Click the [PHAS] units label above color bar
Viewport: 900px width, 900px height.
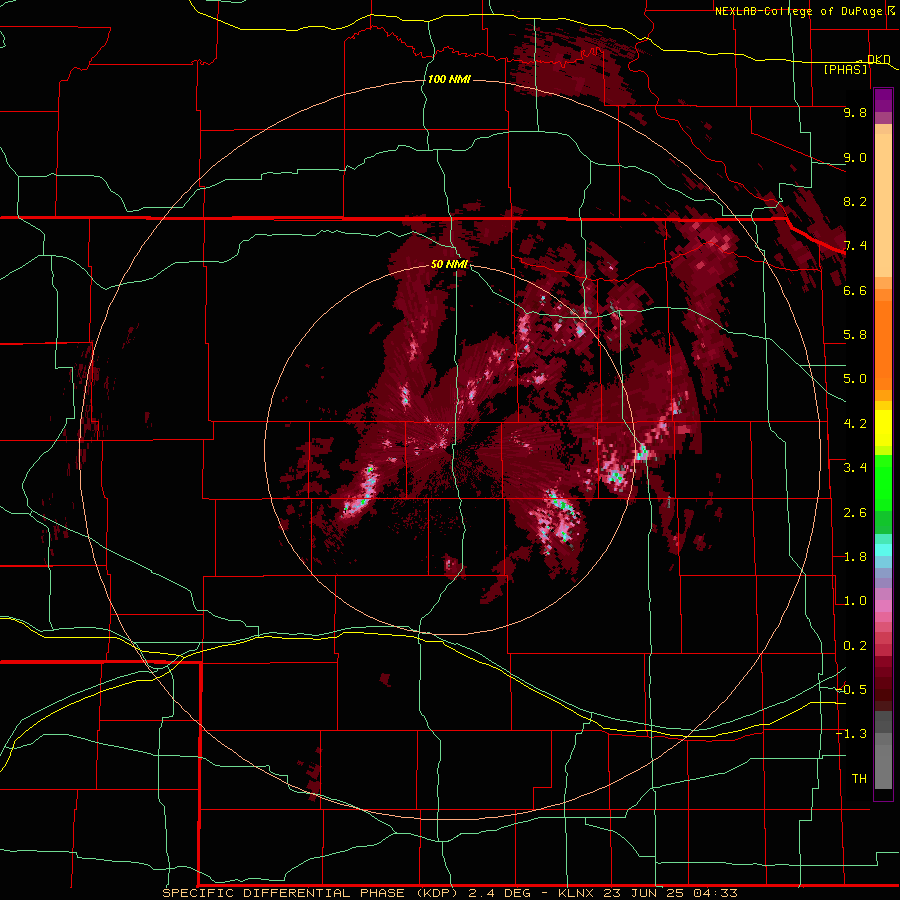pos(845,69)
